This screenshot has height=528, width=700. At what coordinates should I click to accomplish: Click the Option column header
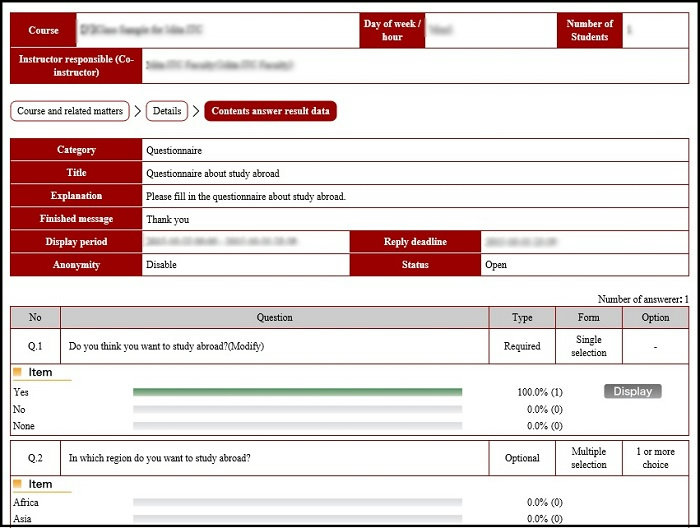[x=655, y=318]
